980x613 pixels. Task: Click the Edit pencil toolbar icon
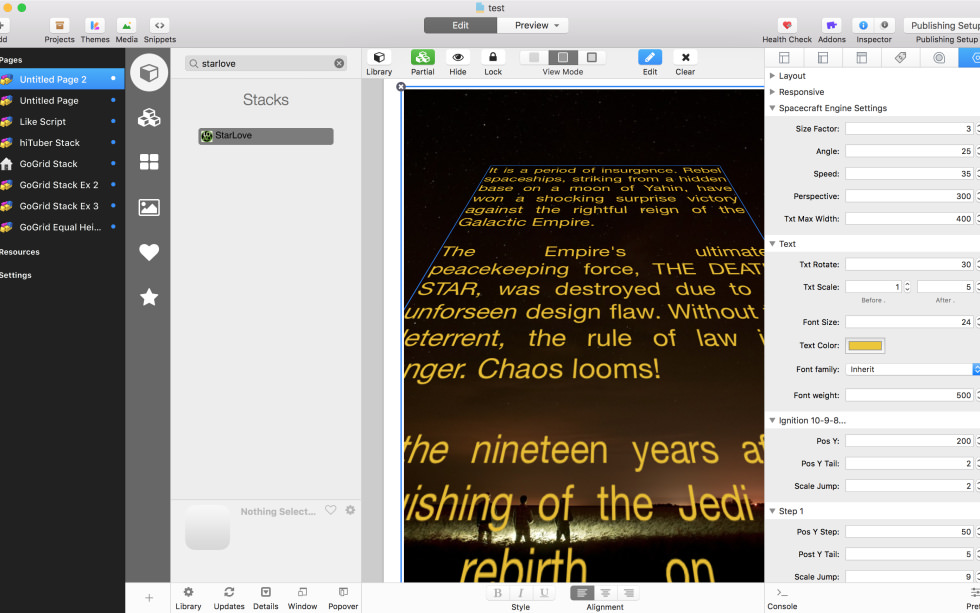point(650,57)
